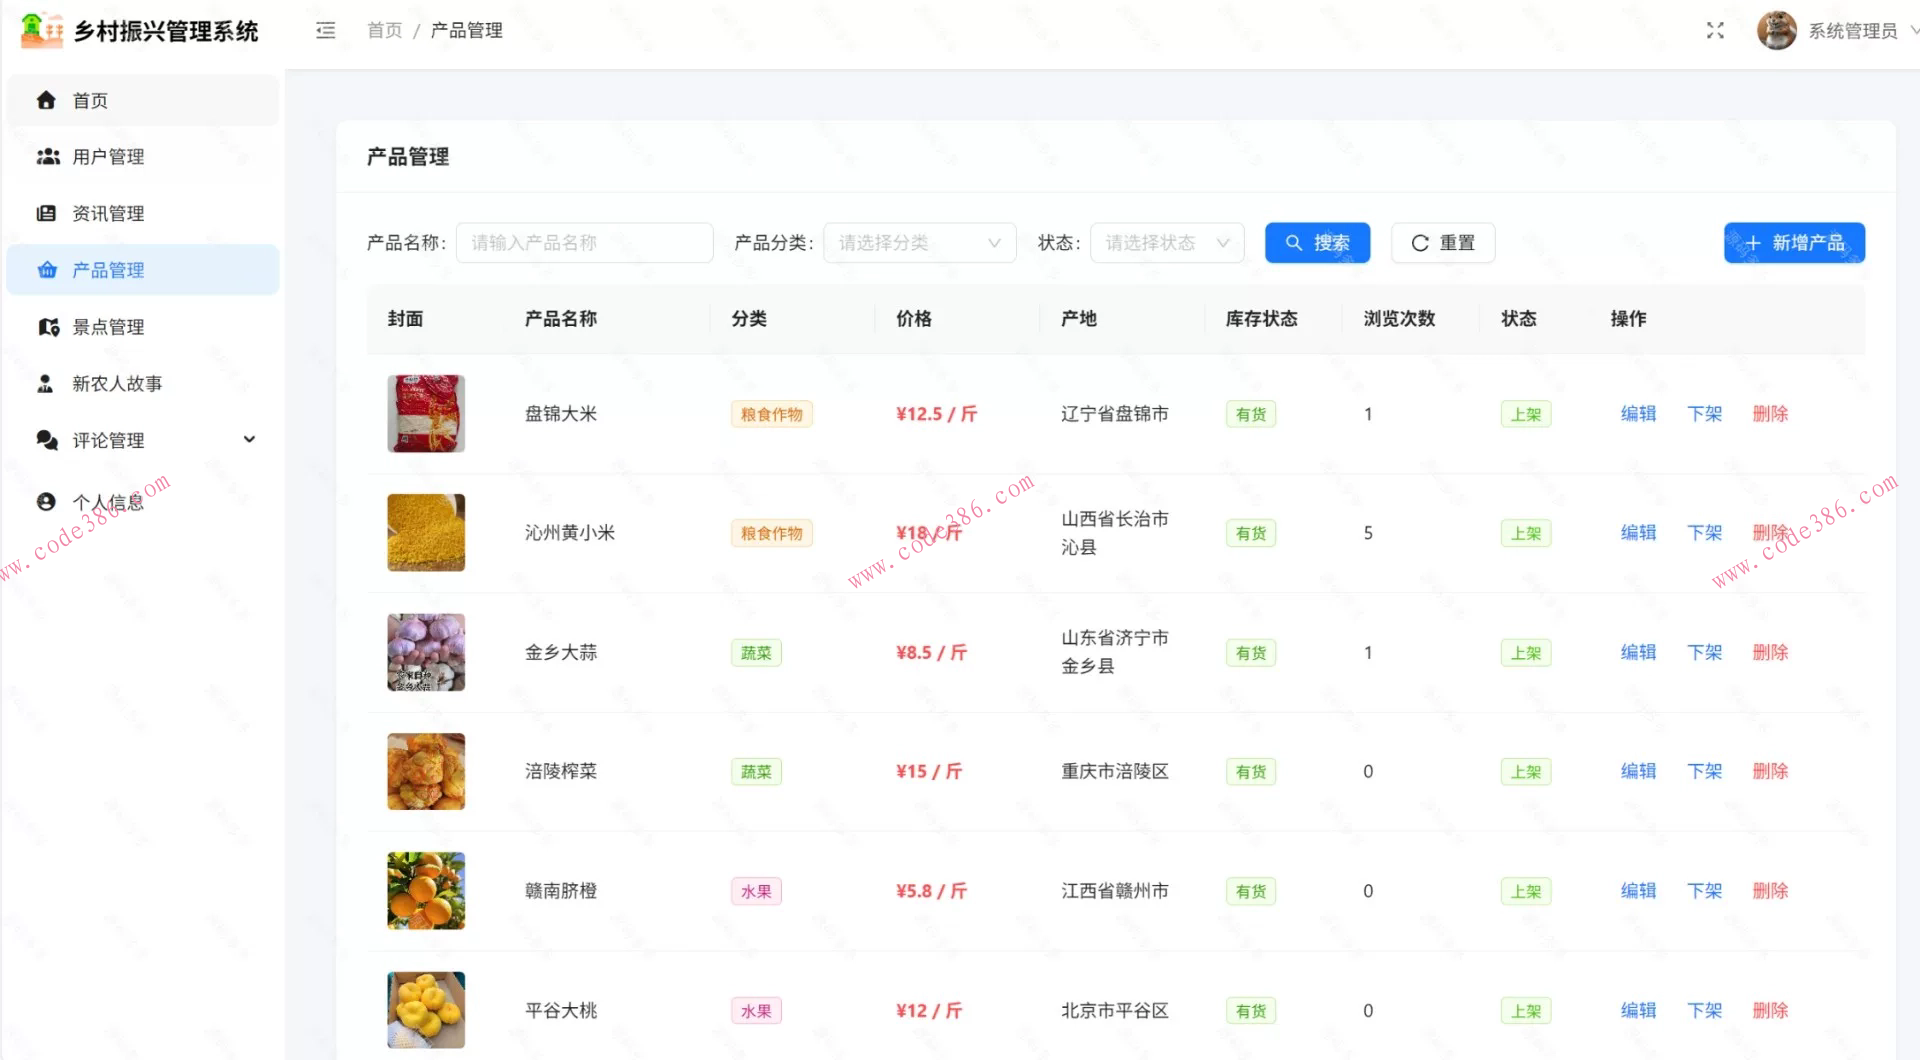Click the 重置 reset button
The image size is (1920, 1060).
pos(1442,242)
